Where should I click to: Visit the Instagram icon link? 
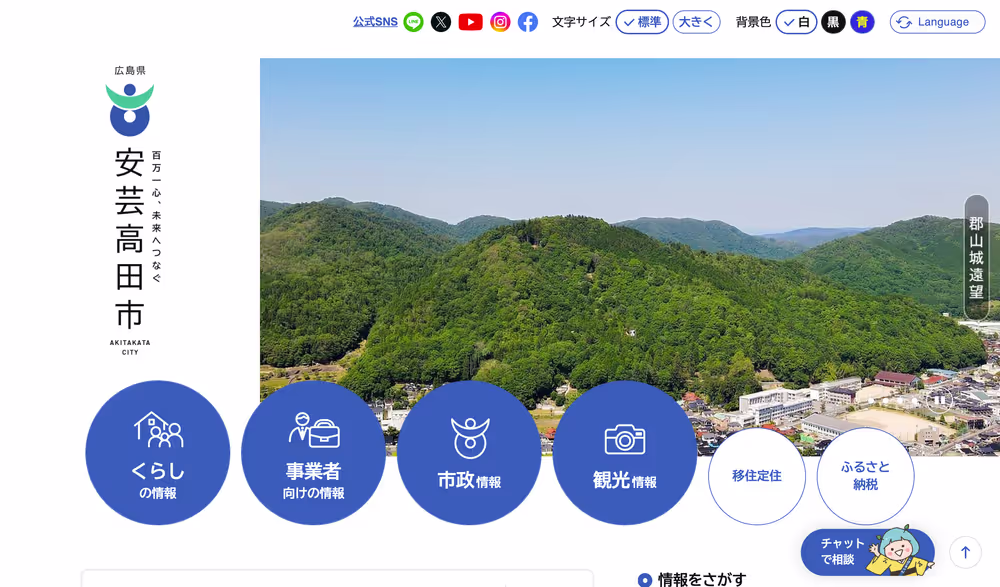[x=500, y=22]
